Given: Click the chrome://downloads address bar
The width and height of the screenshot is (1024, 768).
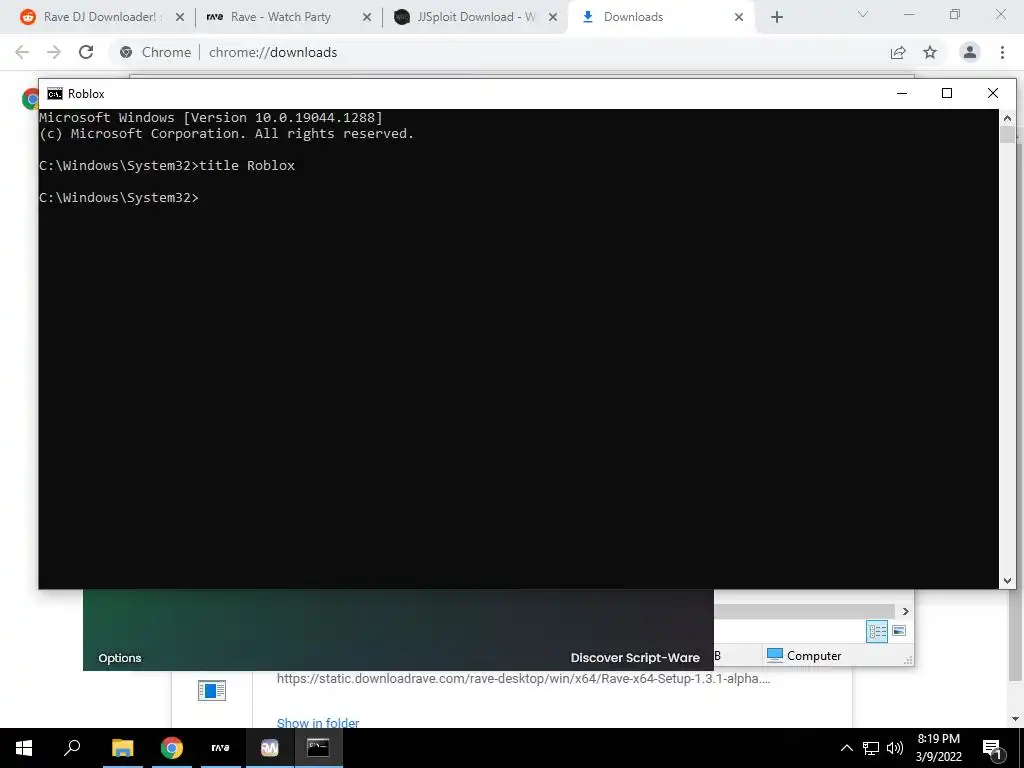Looking at the screenshot, I should point(496,52).
